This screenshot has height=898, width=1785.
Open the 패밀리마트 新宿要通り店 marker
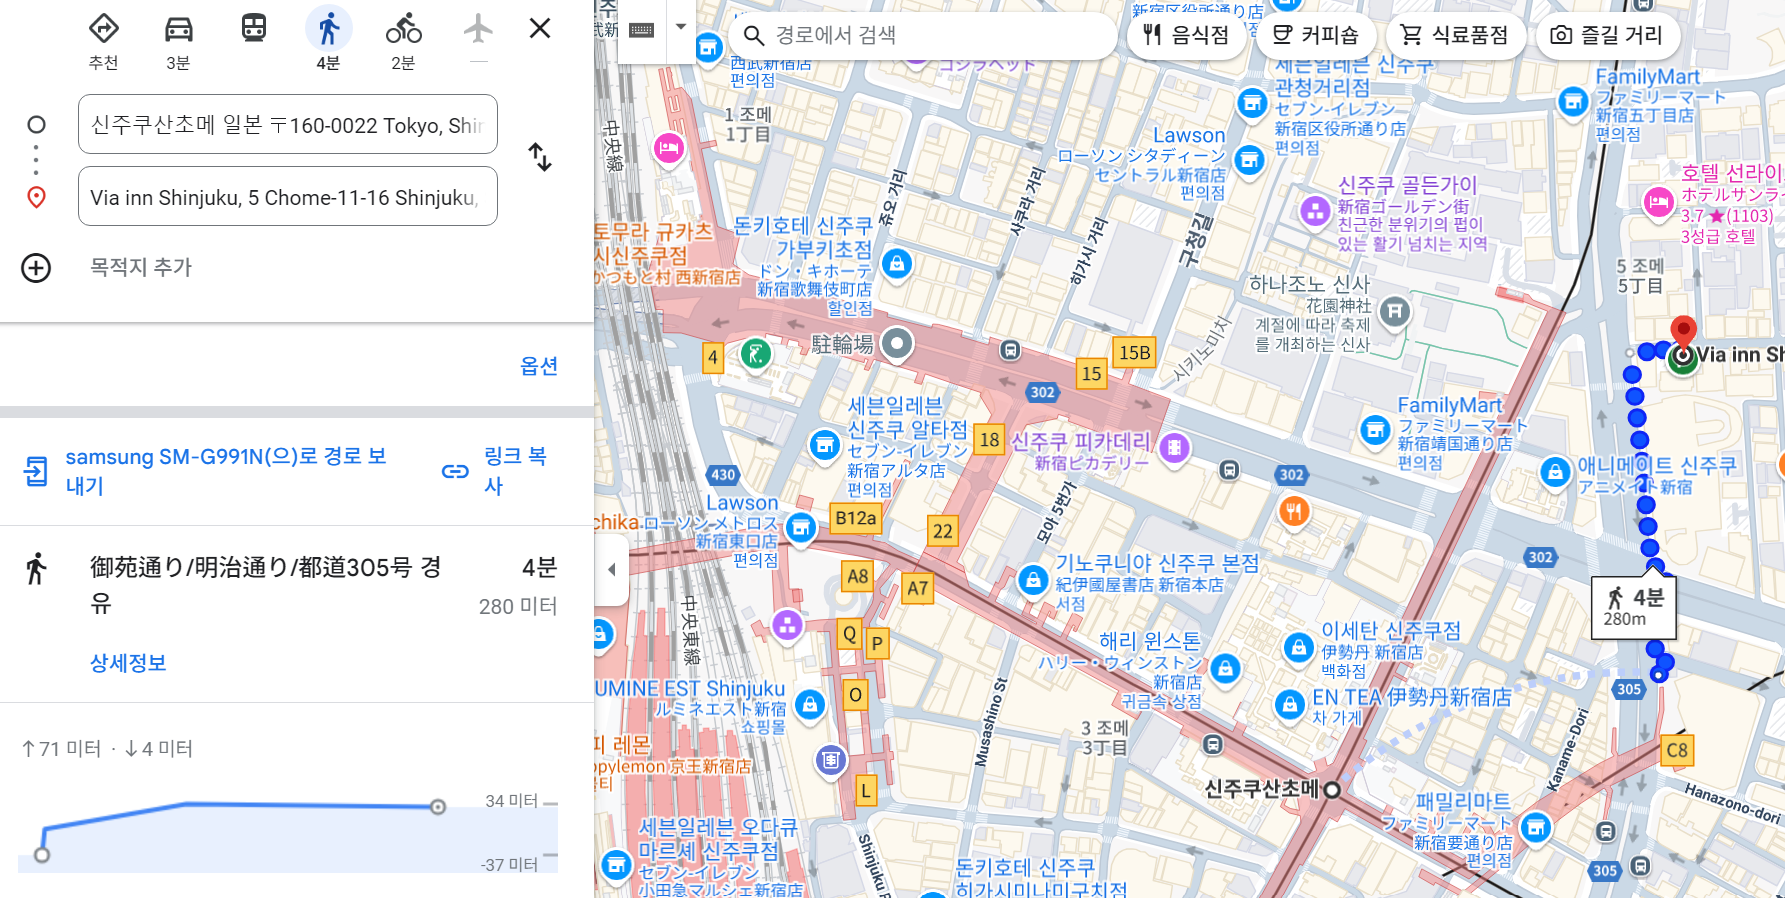tap(1536, 828)
